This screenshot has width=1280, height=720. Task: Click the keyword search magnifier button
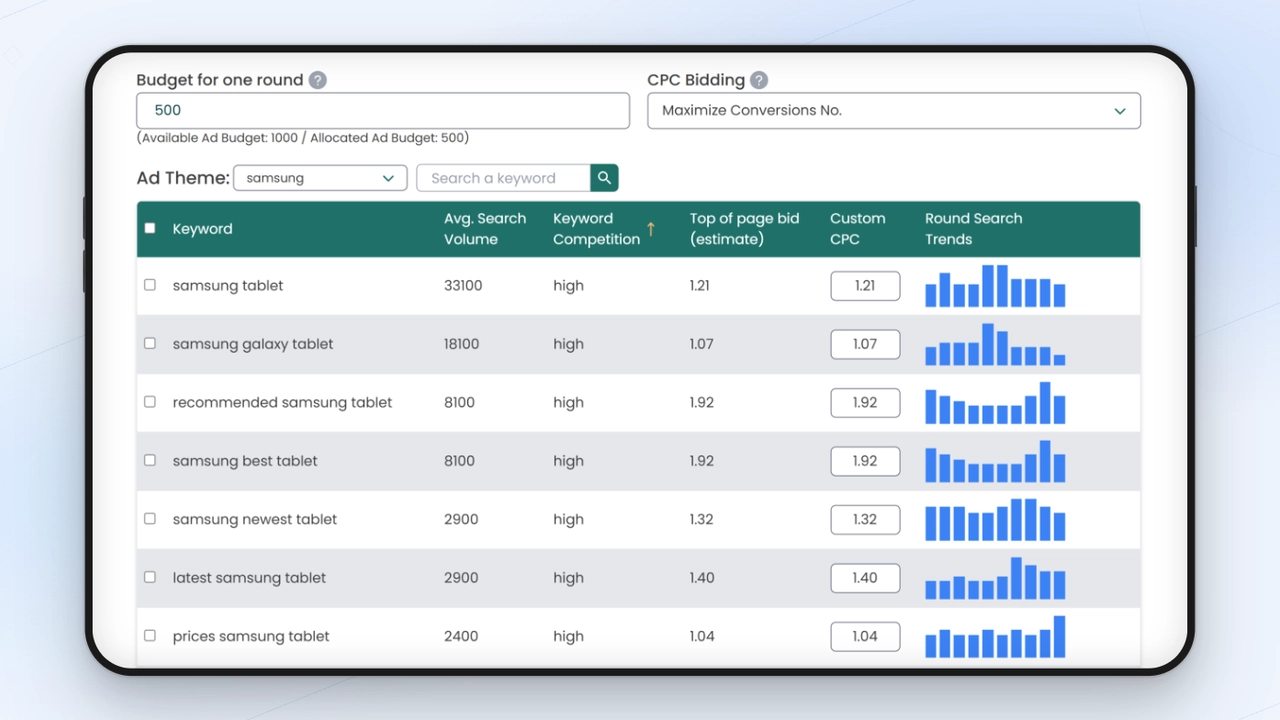(604, 177)
